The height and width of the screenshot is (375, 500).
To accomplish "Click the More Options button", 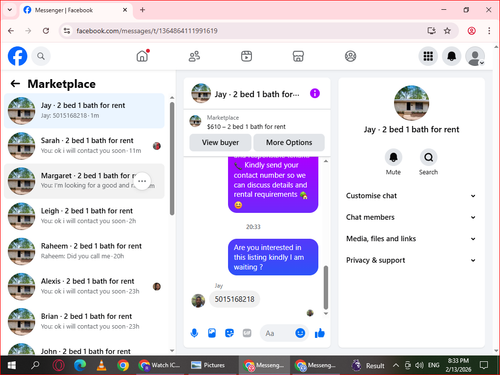I will coord(289,142).
